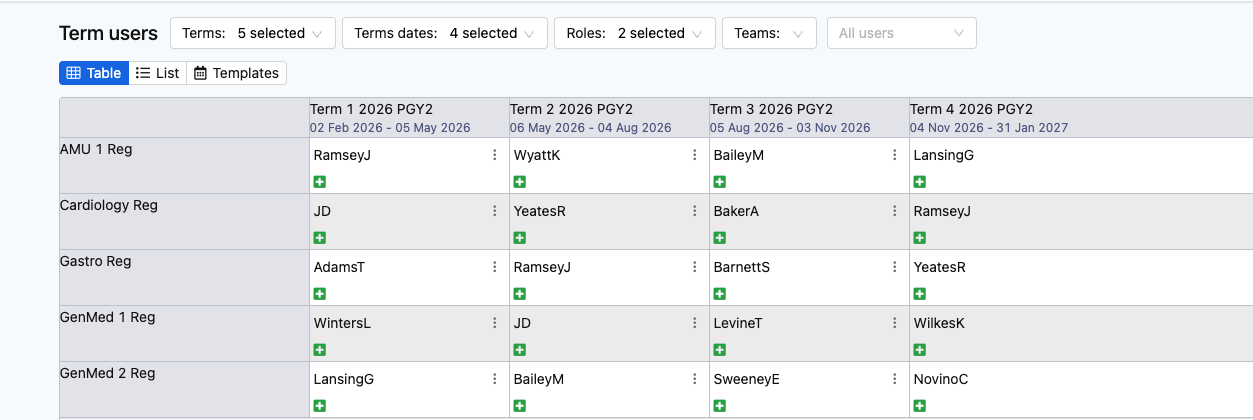Screen dimensions: 1253x420
Task: Open the Teams filter dropdown
Action: pos(768,33)
